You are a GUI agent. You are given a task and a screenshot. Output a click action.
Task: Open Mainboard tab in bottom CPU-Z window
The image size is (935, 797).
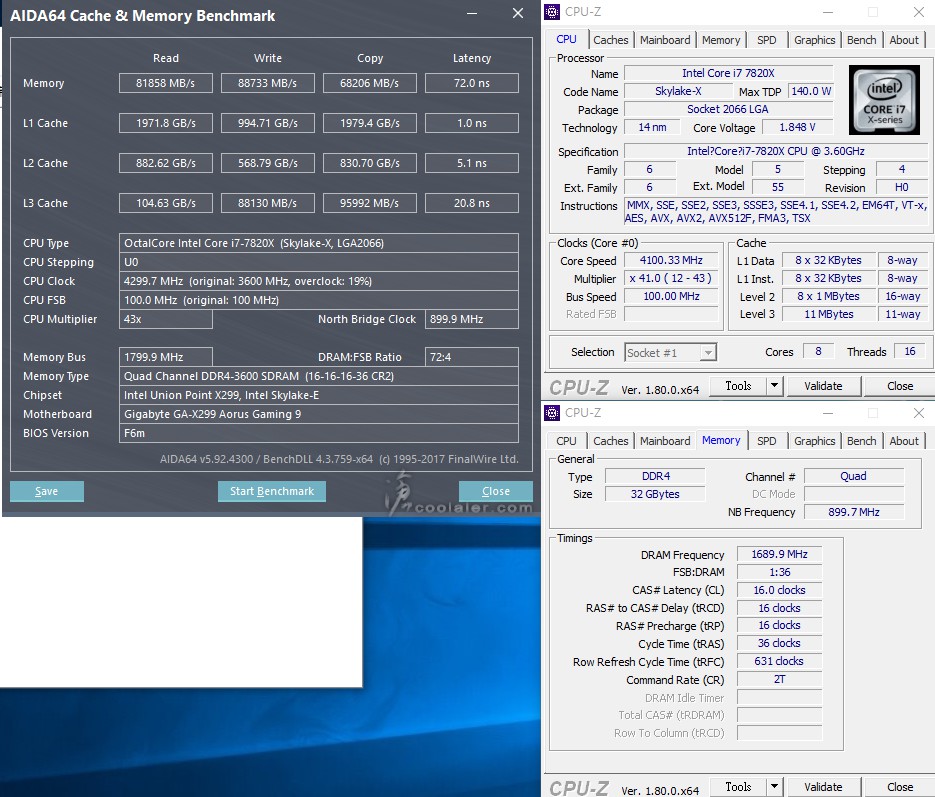coord(665,441)
